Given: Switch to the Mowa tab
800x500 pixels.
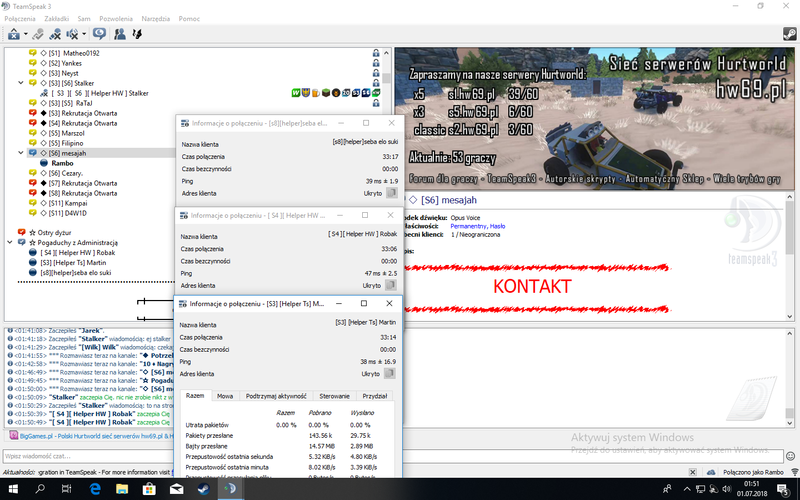Looking at the screenshot, I should point(225,396).
